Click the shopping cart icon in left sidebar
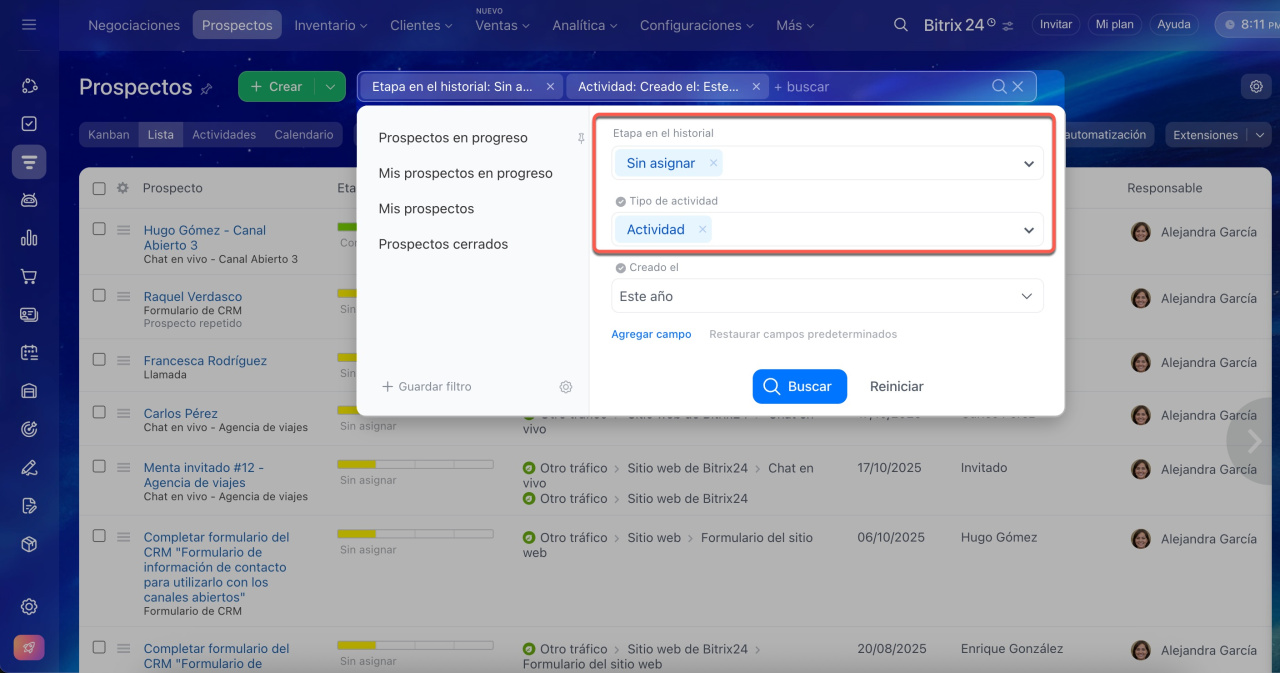This screenshot has height=673, width=1280. coord(29,277)
